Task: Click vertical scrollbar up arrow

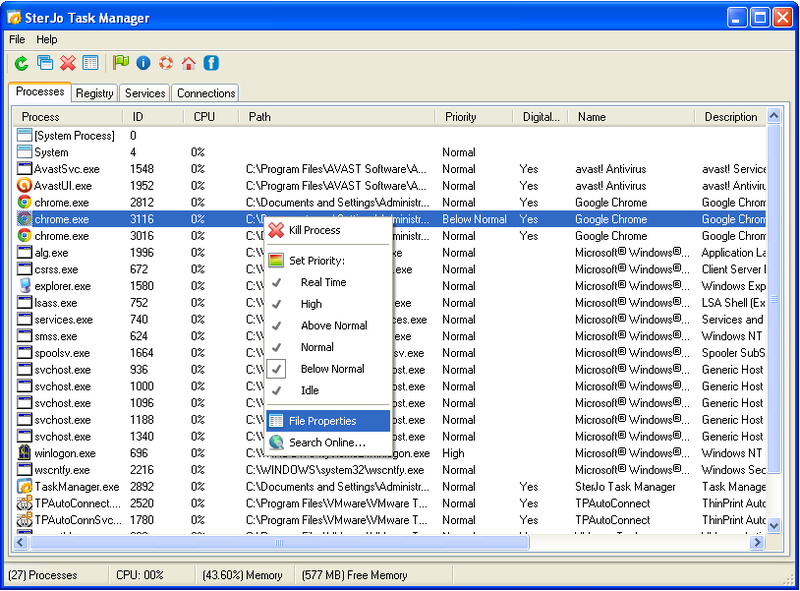Action: click(x=774, y=116)
